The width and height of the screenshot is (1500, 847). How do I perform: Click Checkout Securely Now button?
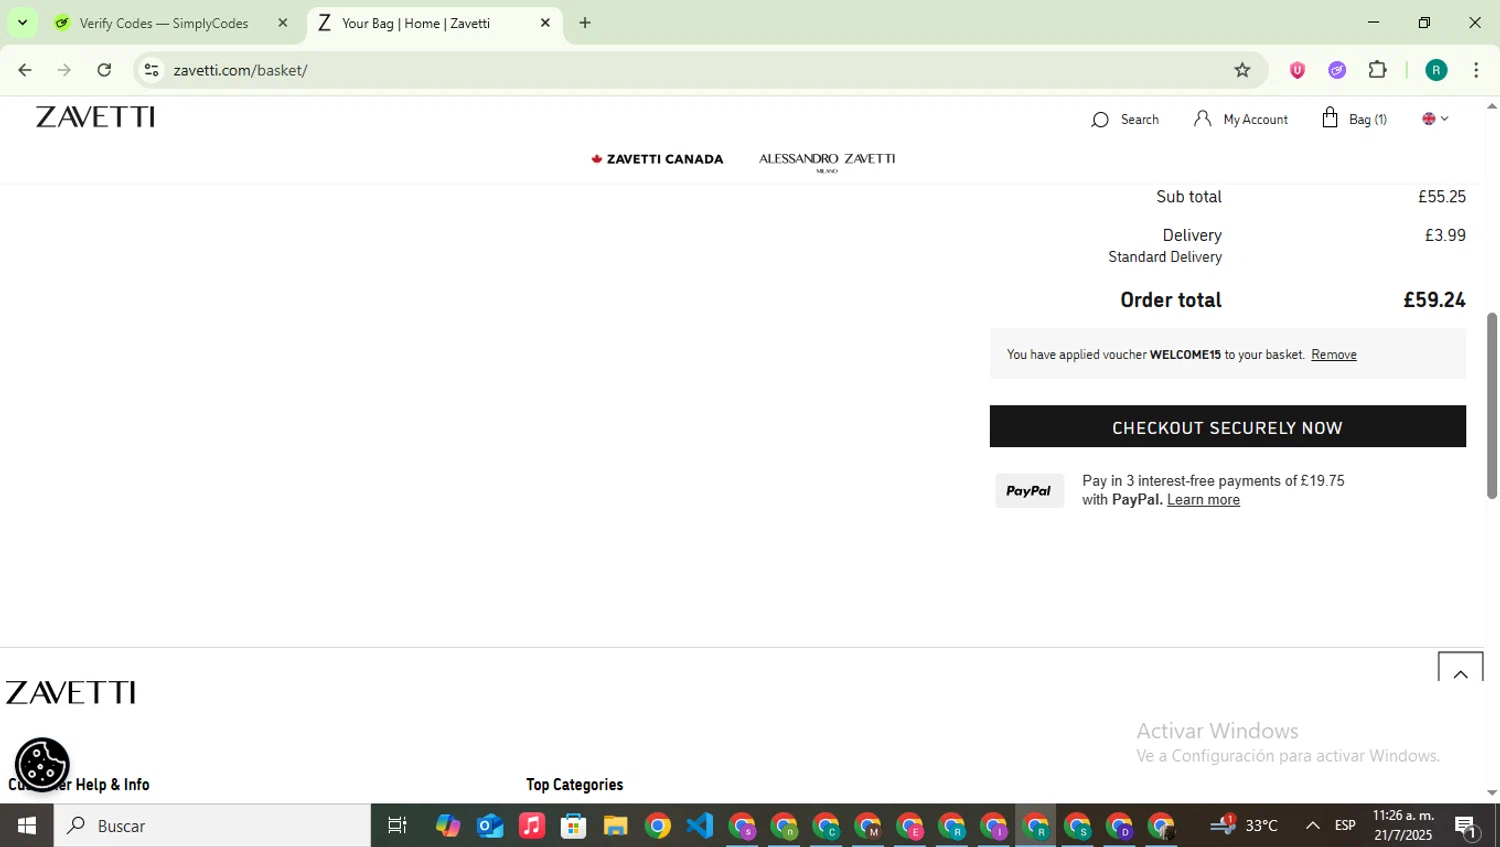pos(1227,427)
